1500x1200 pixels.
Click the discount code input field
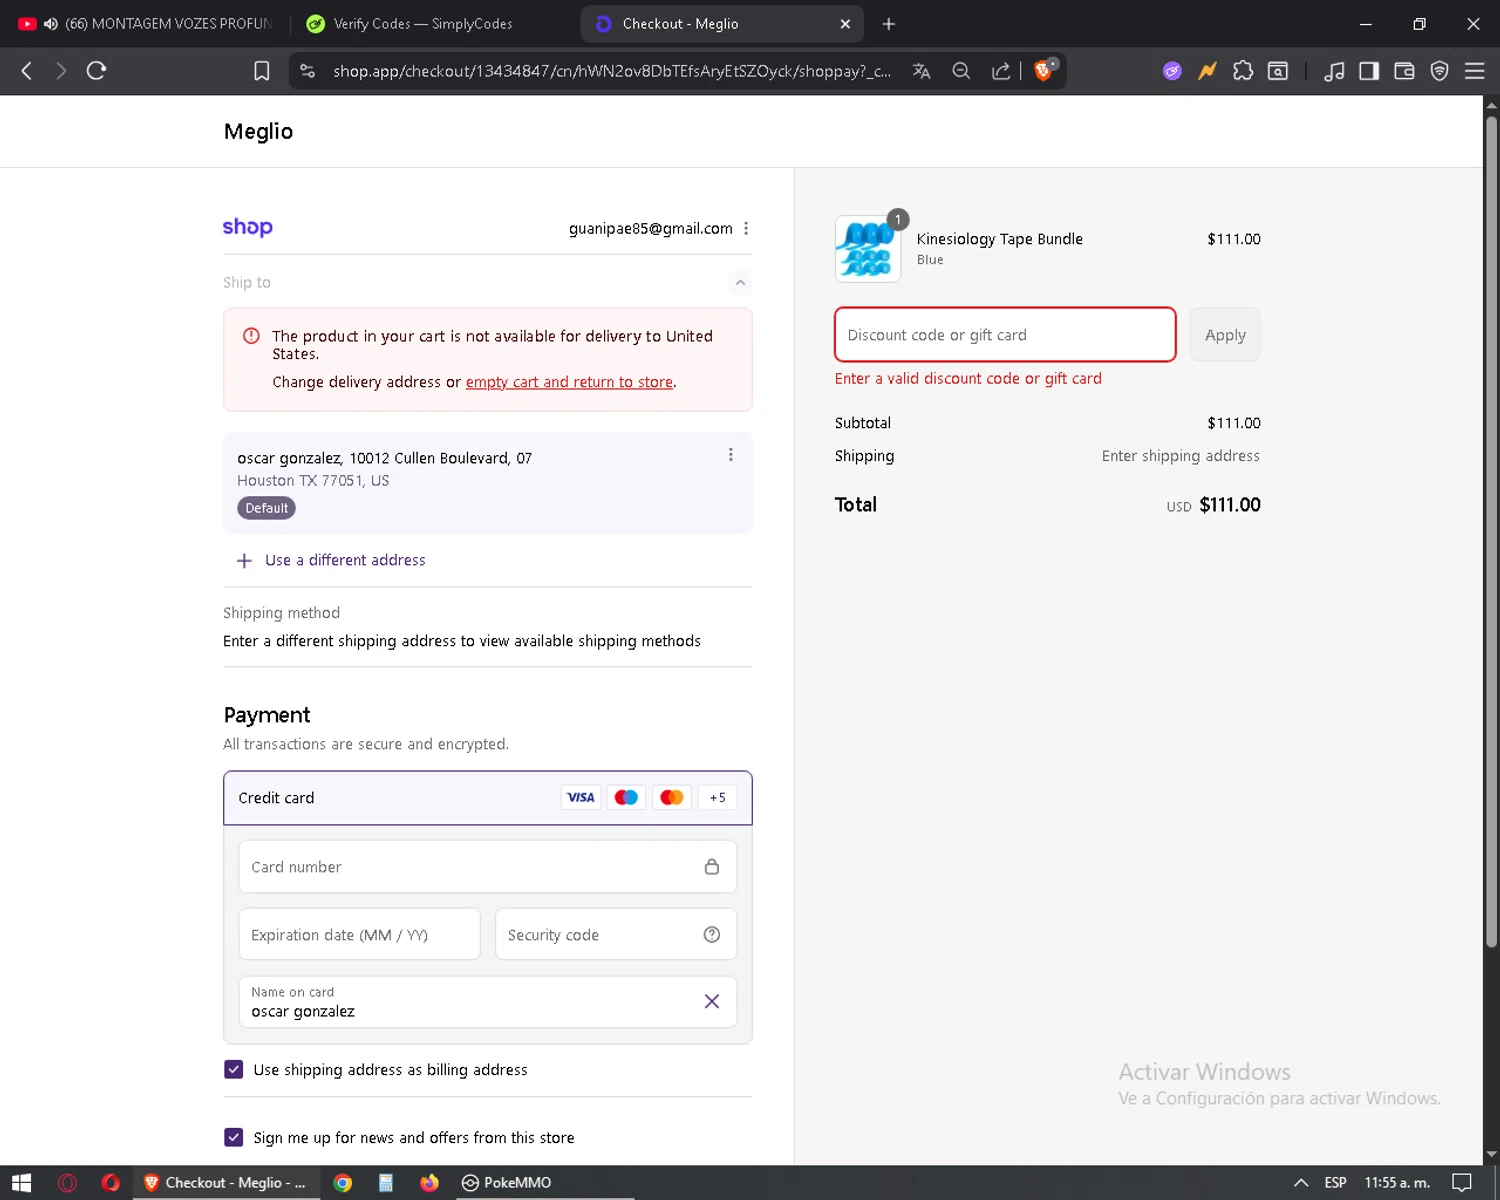point(1005,335)
